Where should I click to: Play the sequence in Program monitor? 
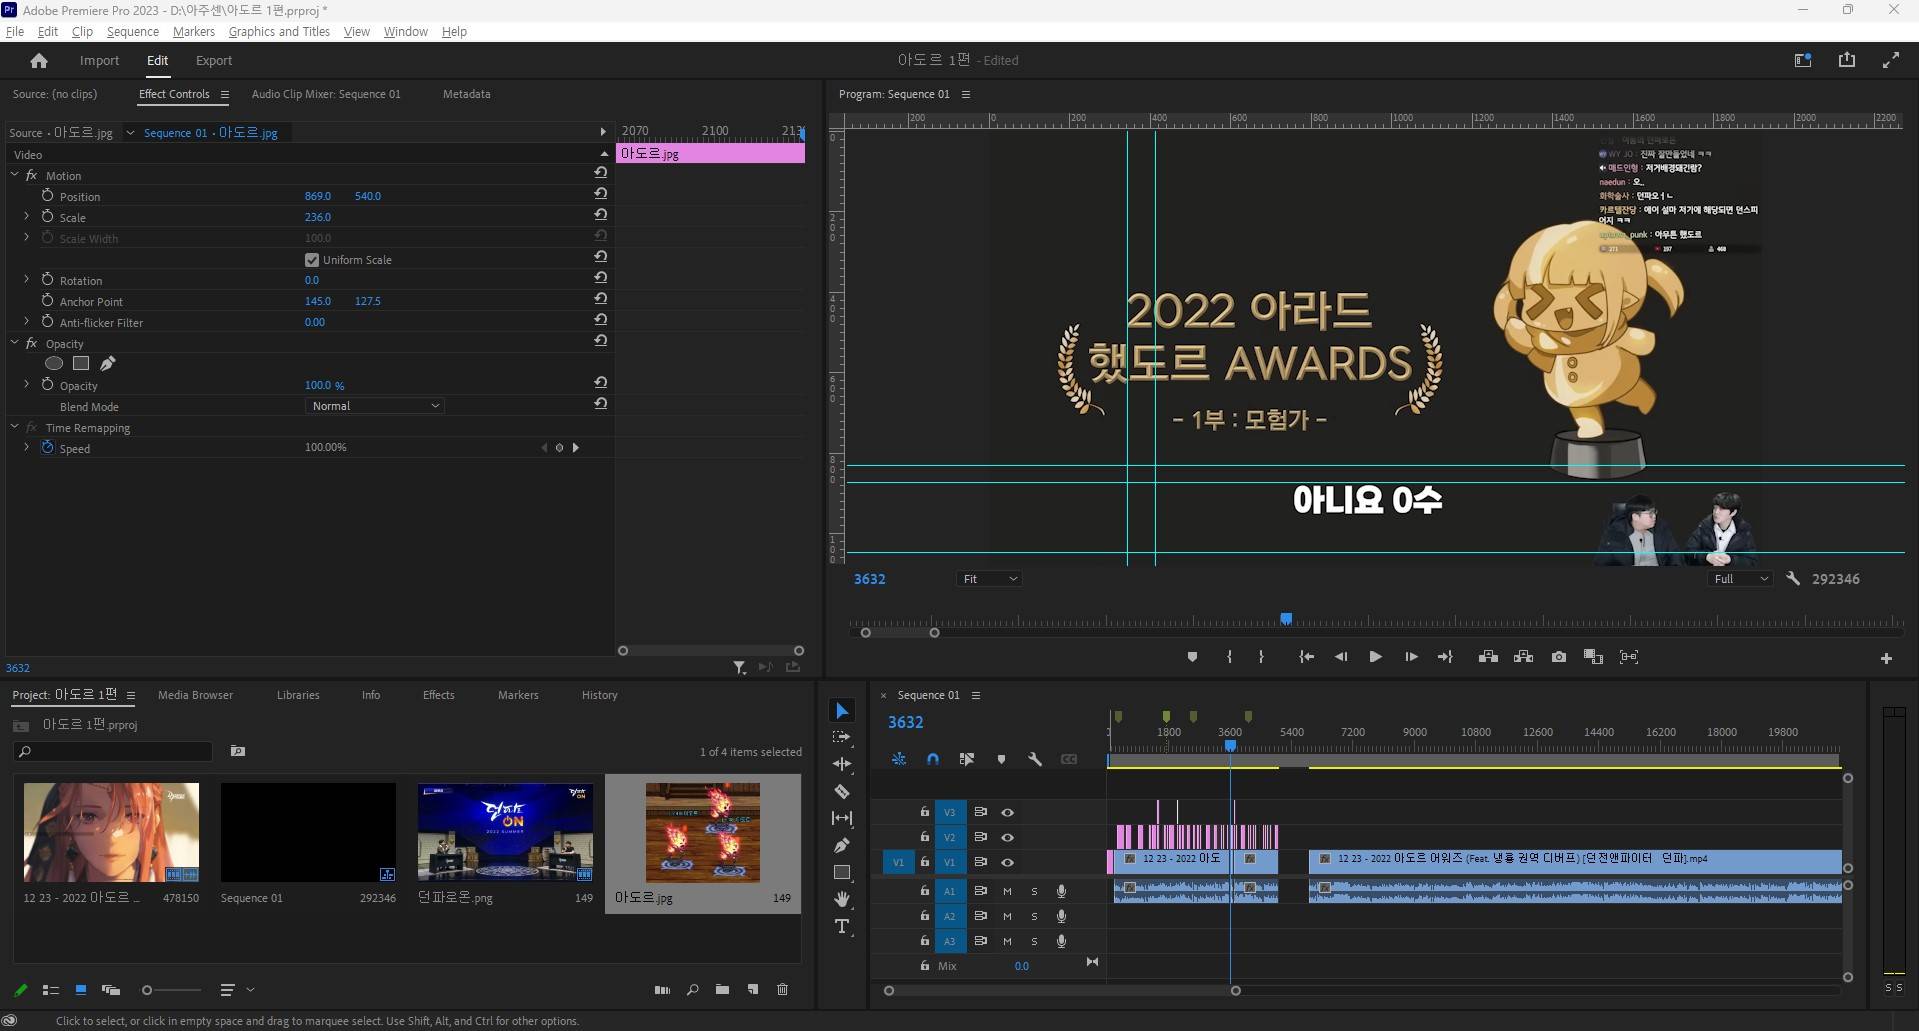pyautogui.click(x=1375, y=657)
